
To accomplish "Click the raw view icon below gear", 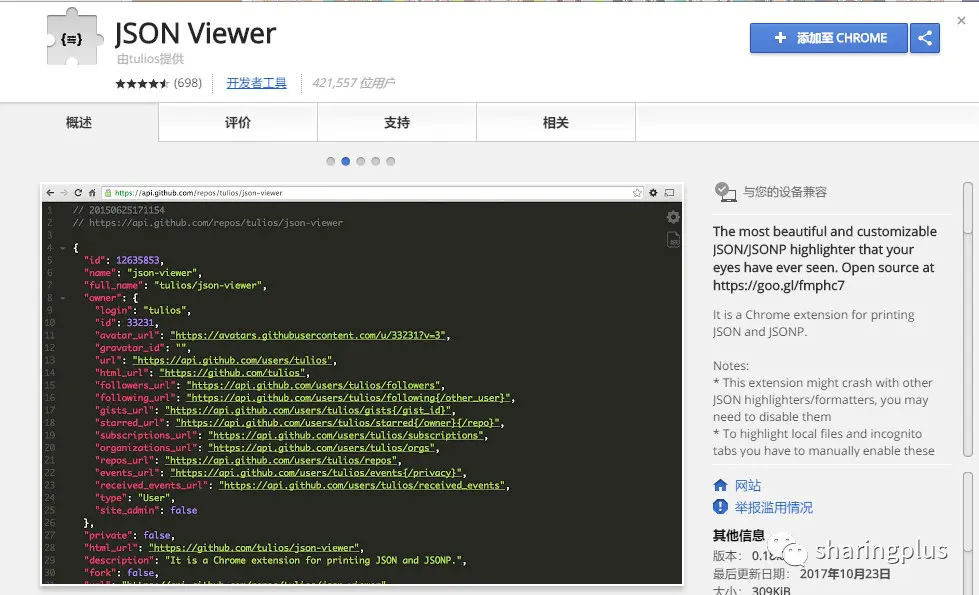I will click(672, 239).
